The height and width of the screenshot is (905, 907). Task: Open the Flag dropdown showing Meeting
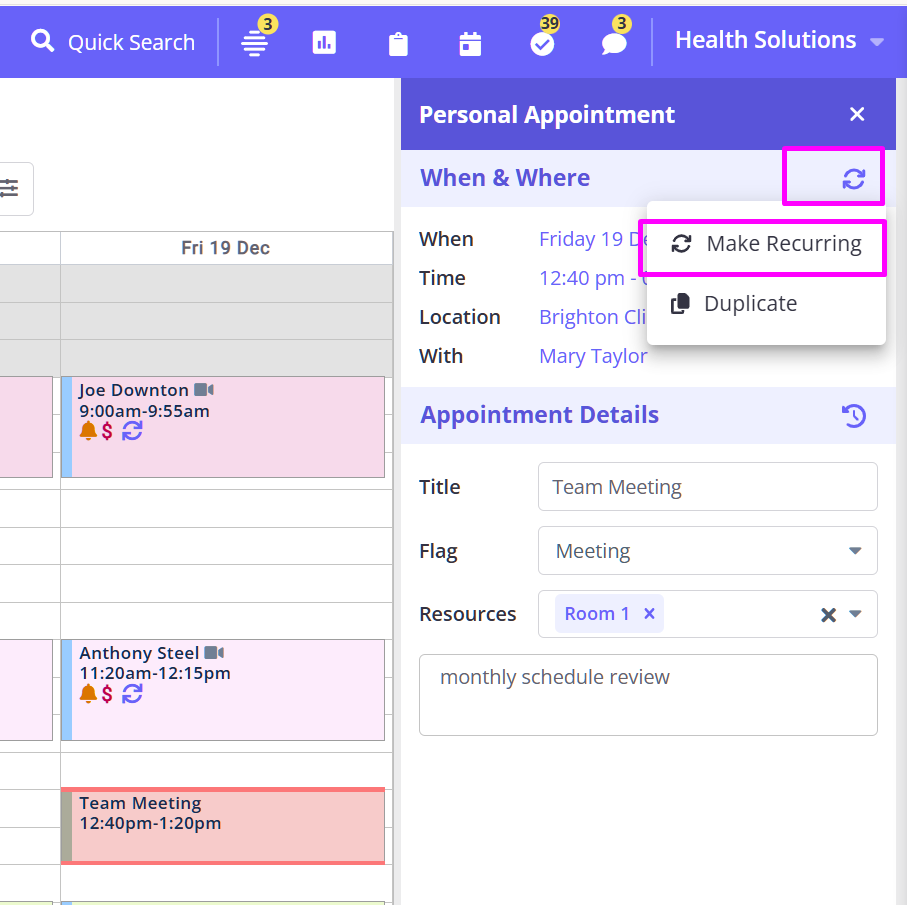tap(707, 551)
